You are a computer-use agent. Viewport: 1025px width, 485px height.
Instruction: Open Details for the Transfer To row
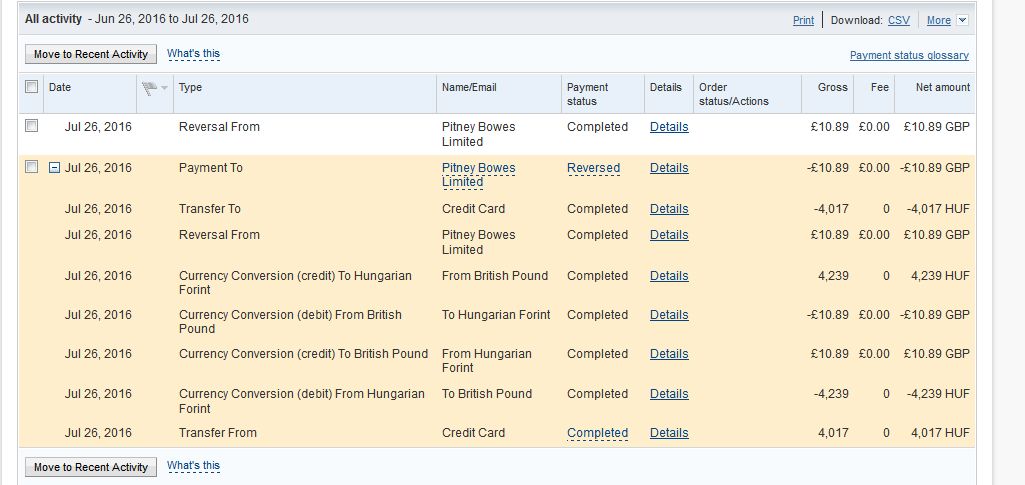pyautogui.click(x=669, y=209)
